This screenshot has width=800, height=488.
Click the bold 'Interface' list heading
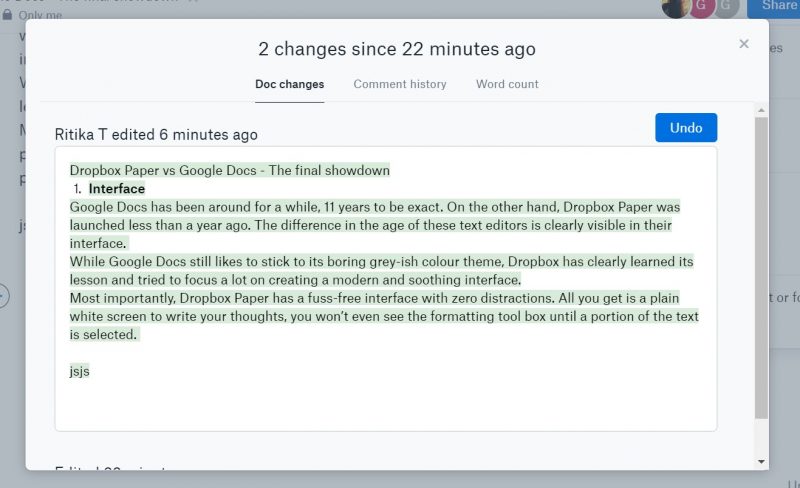tap(117, 189)
